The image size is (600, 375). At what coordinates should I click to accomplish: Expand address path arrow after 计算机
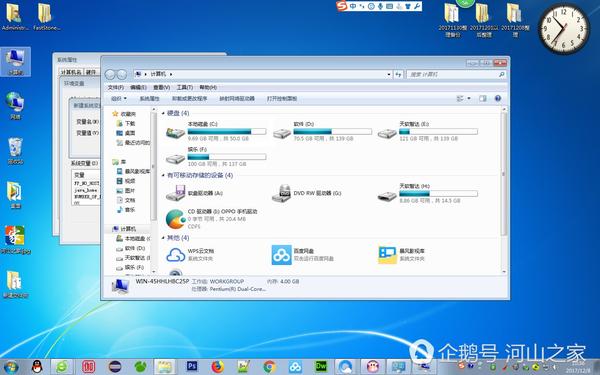(171, 74)
